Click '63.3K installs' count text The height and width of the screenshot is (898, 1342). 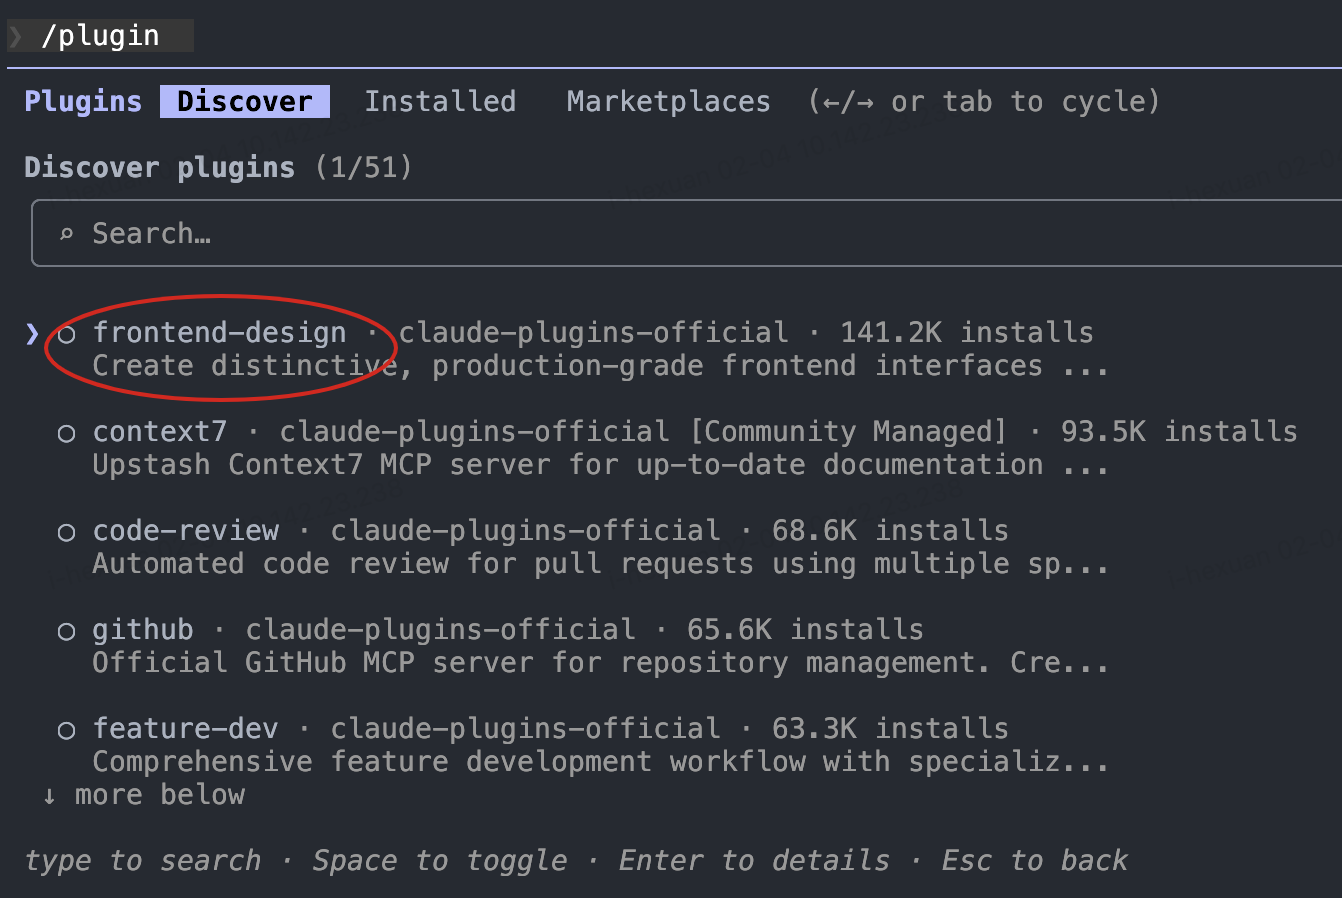click(890, 728)
